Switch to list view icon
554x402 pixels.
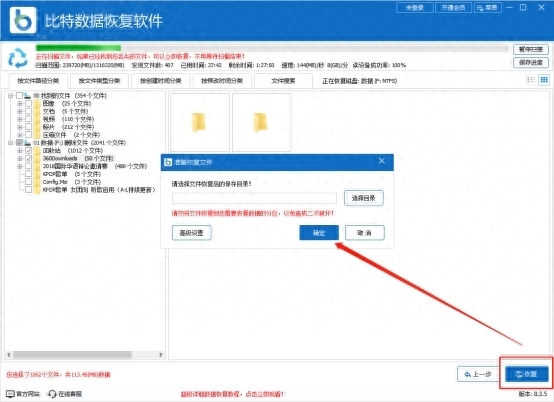click(531, 80)
